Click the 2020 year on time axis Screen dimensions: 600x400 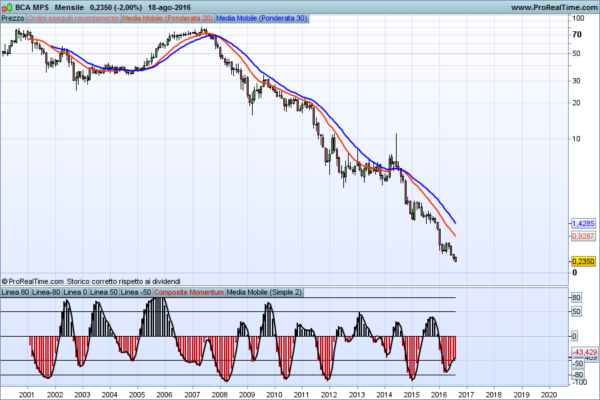549,394
